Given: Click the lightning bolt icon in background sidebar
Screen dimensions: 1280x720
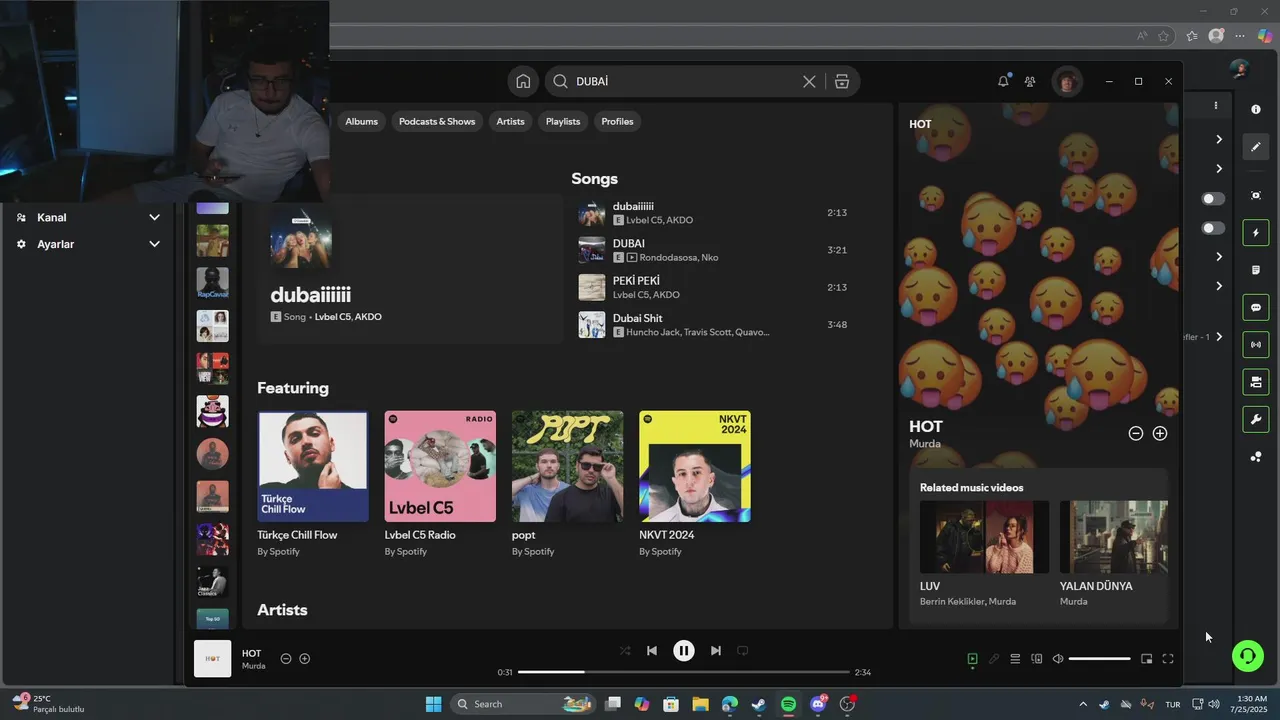Looking at the screenshot, I should [1256, 233].
